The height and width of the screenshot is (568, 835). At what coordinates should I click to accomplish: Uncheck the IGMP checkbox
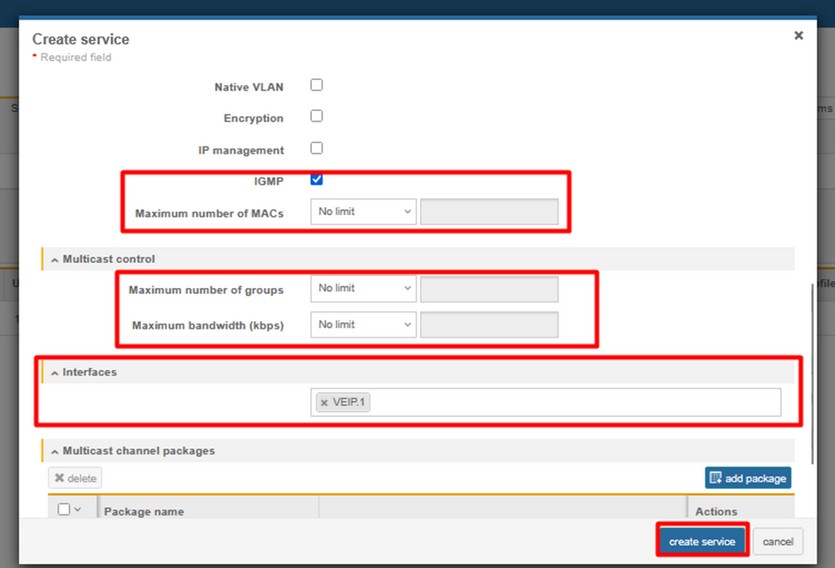pyautogui.click(x=317, y=180)
